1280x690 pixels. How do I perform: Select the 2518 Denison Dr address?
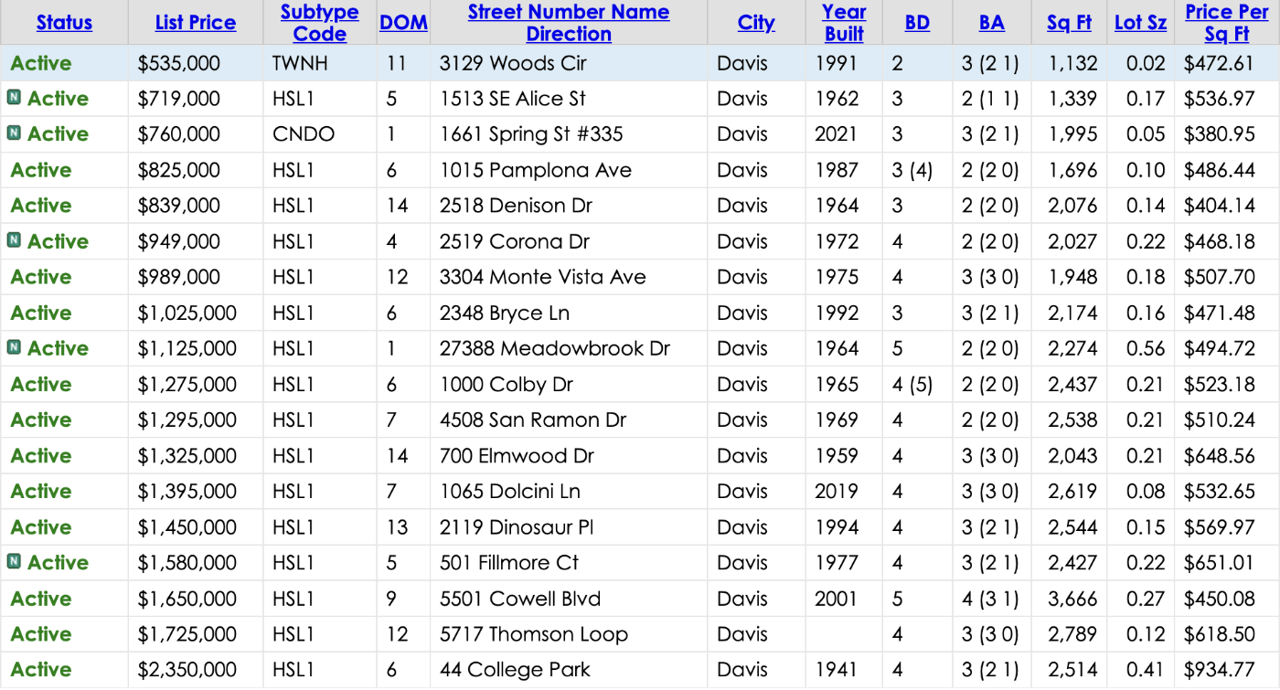pos(516,206)
